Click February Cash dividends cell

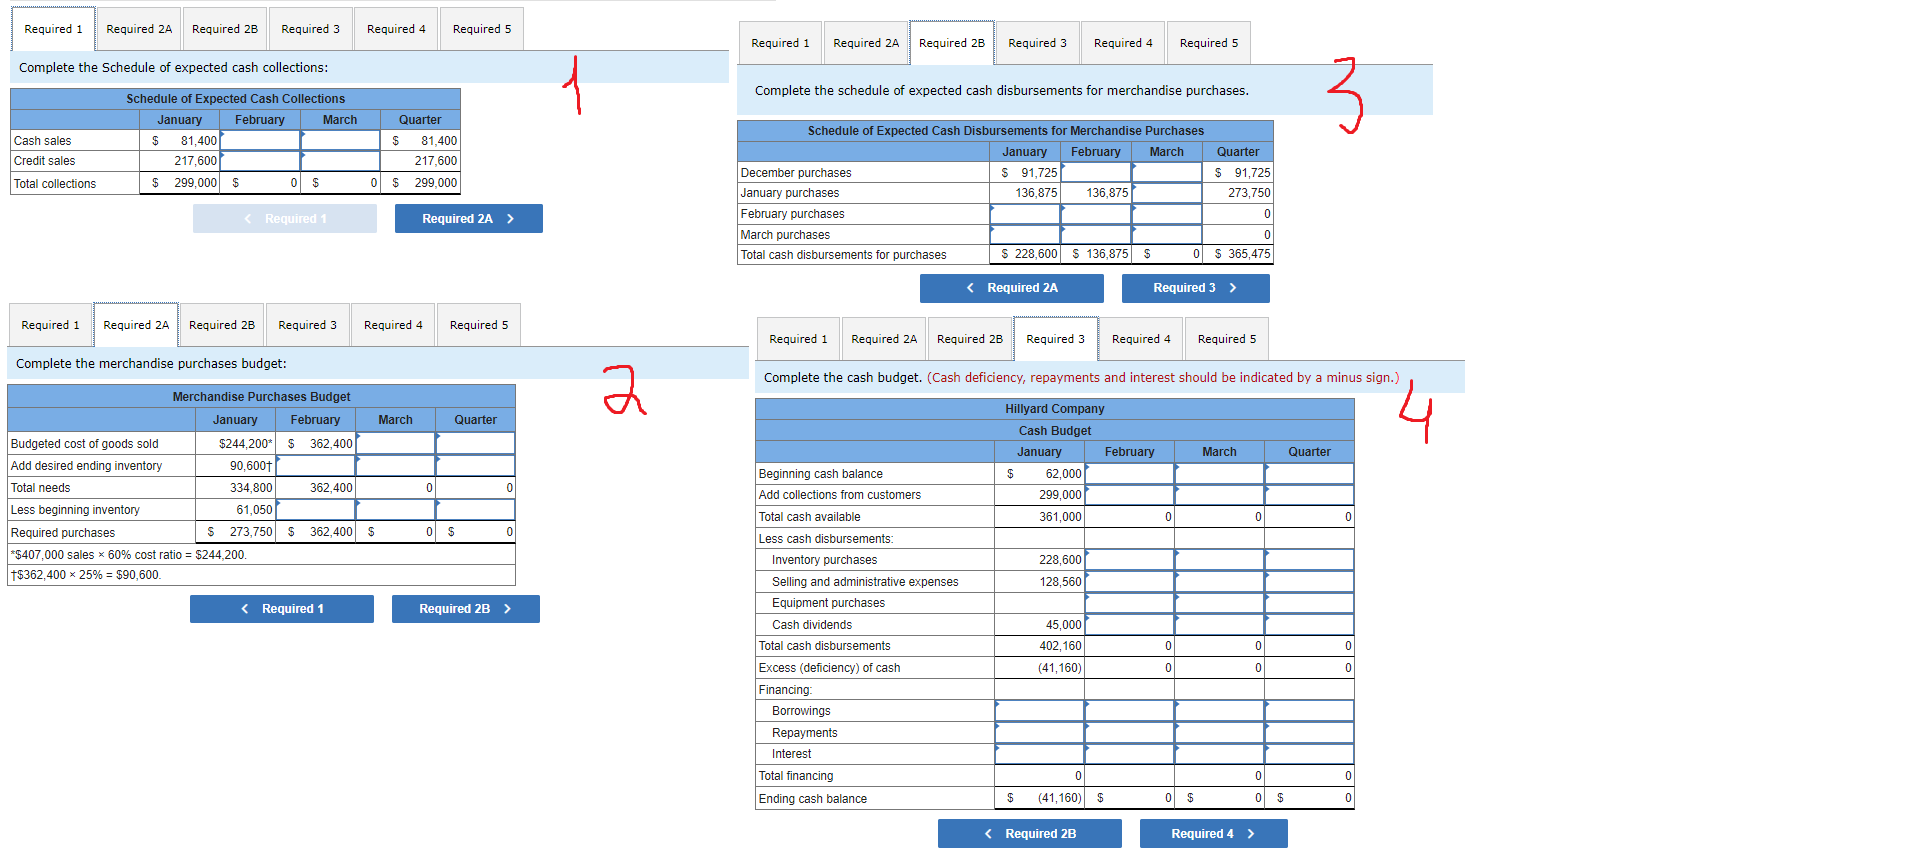coord(1130,625)
